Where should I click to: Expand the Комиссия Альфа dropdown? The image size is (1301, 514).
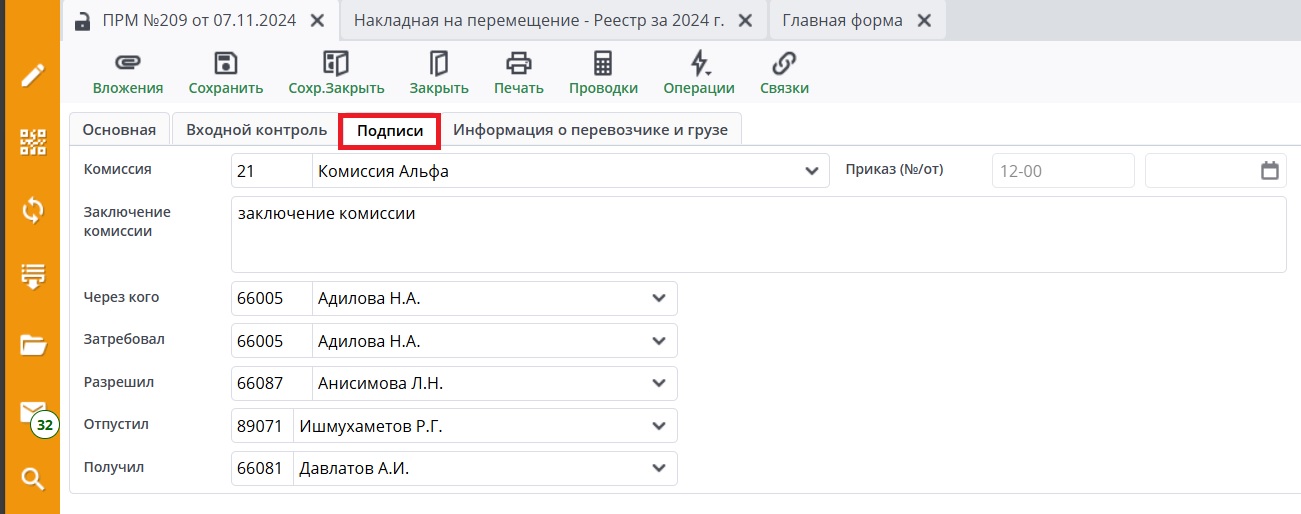811,171
